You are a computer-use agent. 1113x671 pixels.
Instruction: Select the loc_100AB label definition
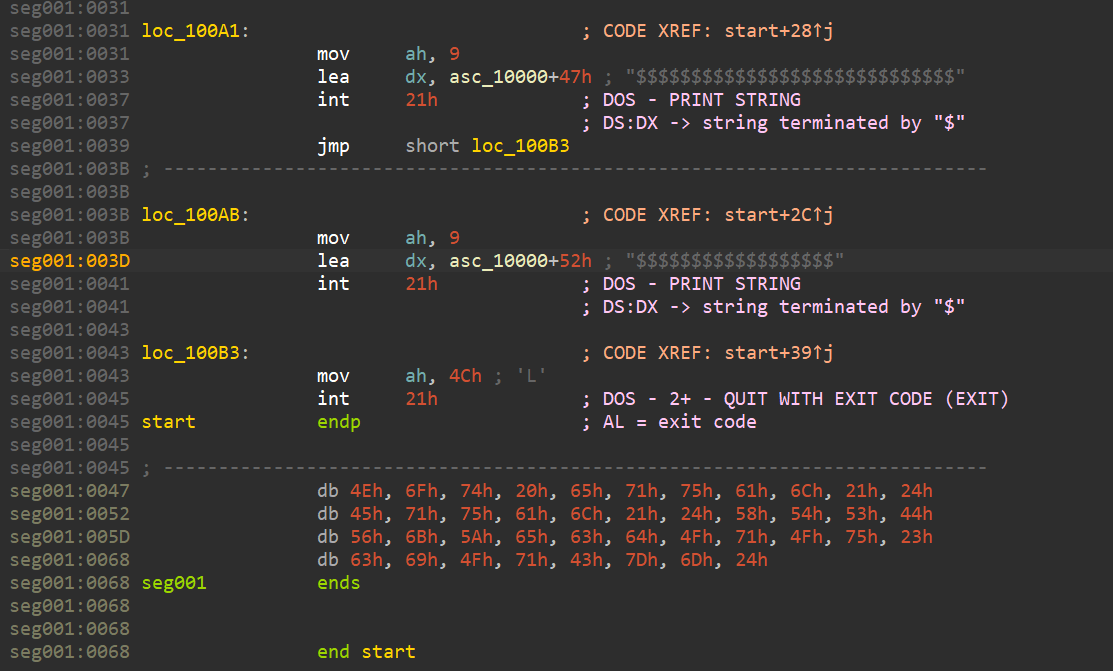tap(194, 215)
